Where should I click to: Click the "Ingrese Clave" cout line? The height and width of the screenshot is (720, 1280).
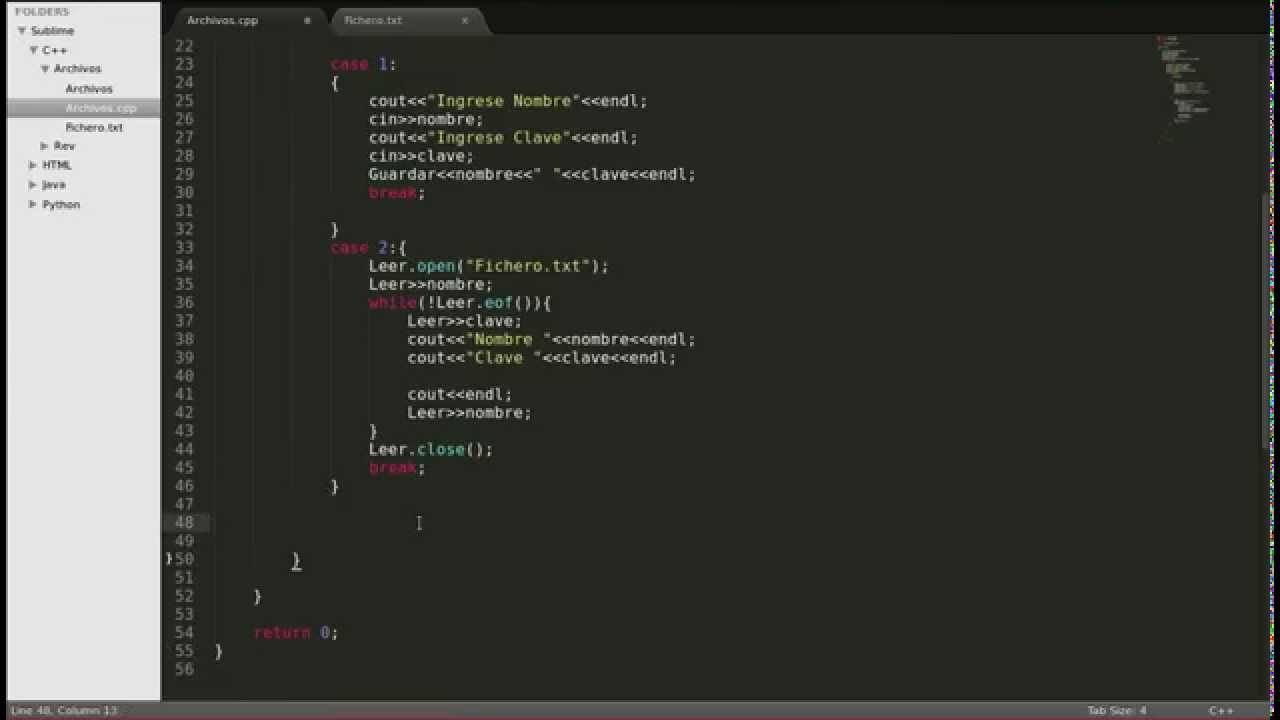click(x=503, y=138)
